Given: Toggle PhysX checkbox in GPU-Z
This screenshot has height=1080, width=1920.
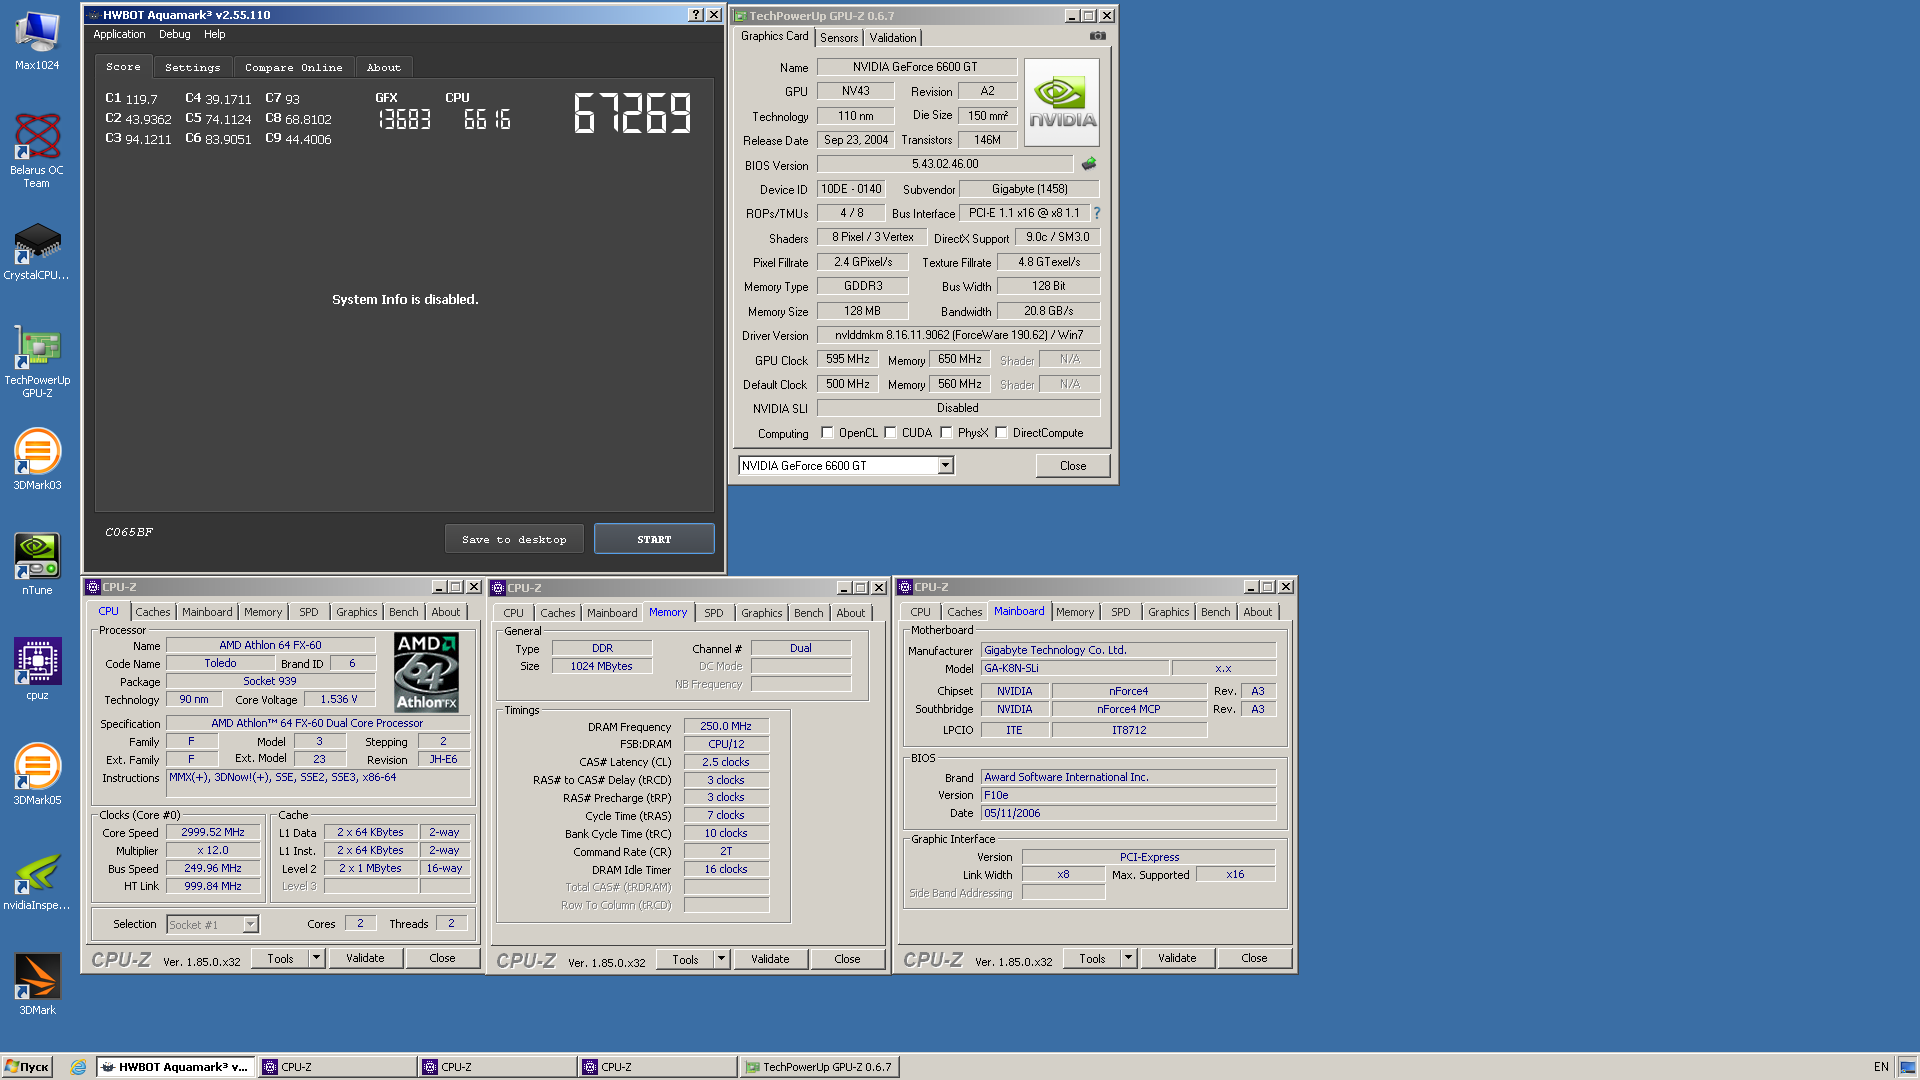Looking at the screenshot, I should point(946,433).
